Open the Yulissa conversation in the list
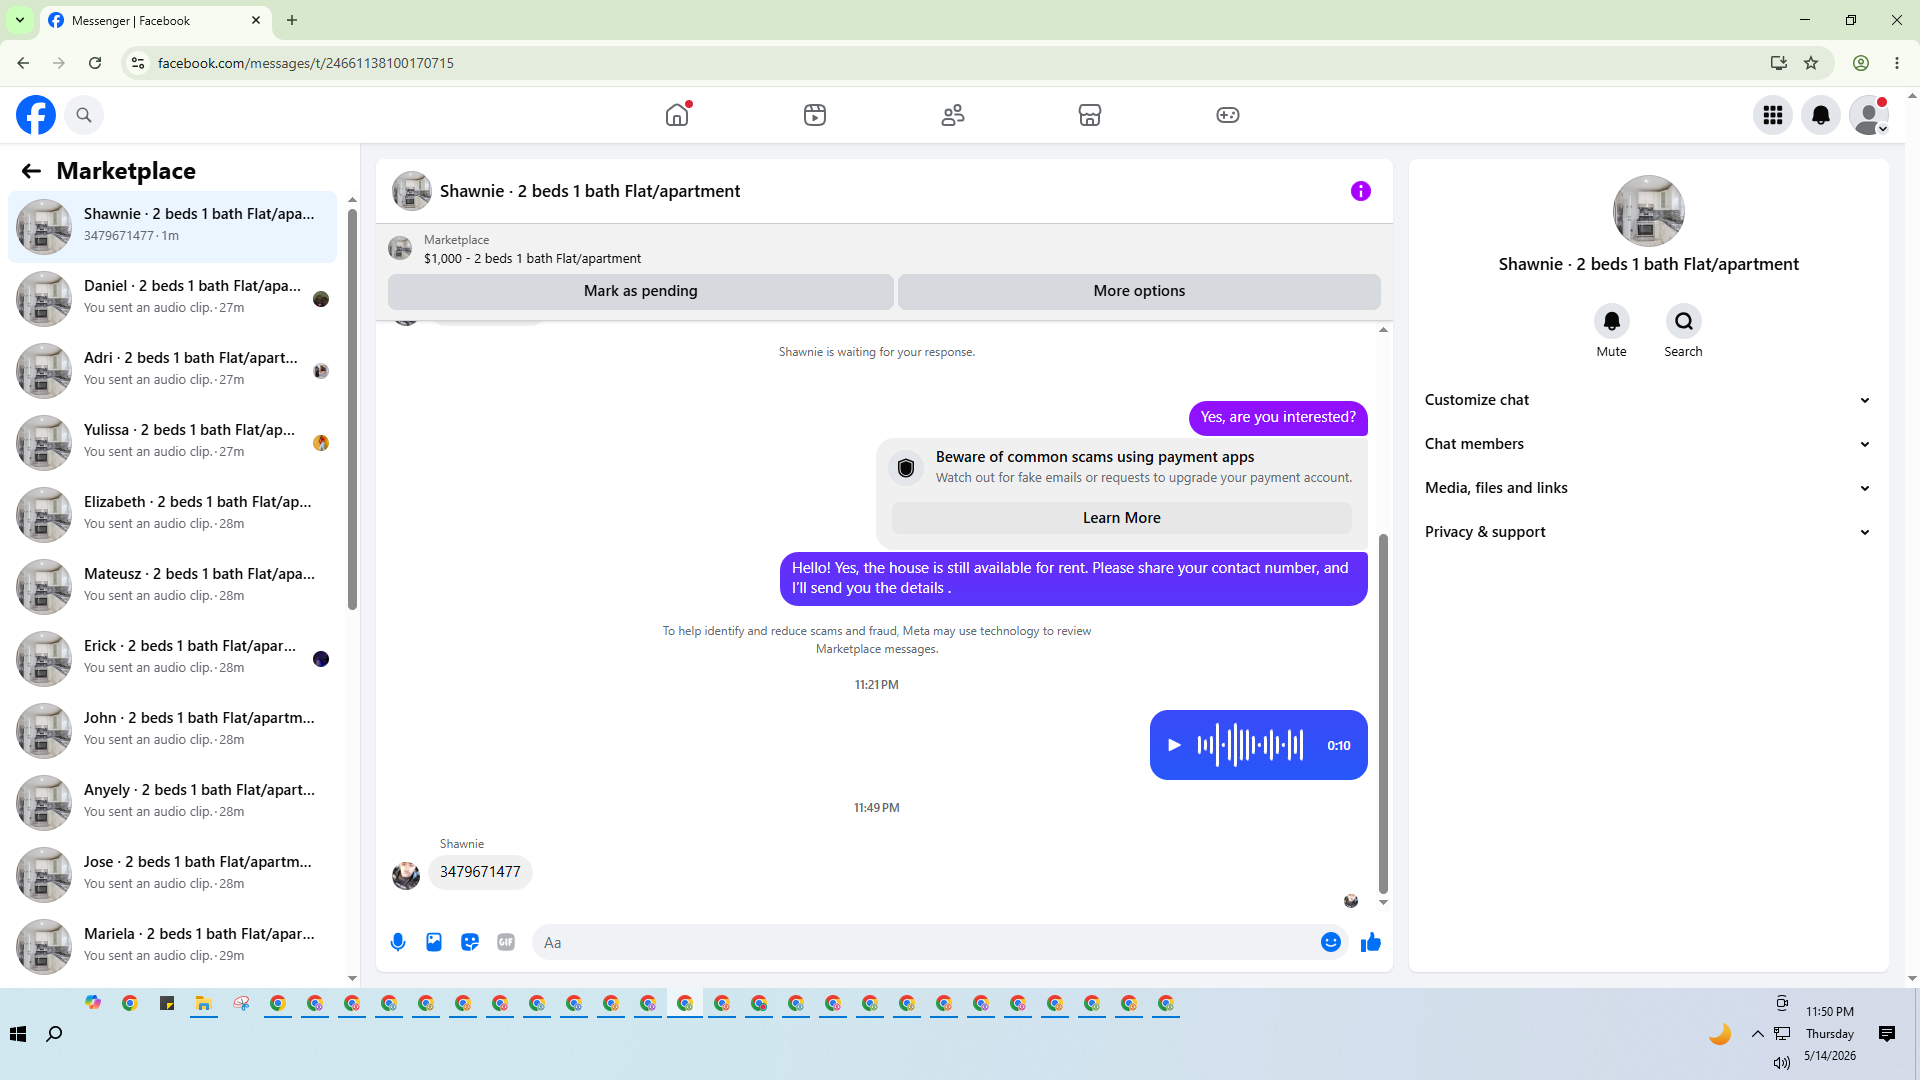This screenshot has height=1080, width=1920. pos(172,443)
